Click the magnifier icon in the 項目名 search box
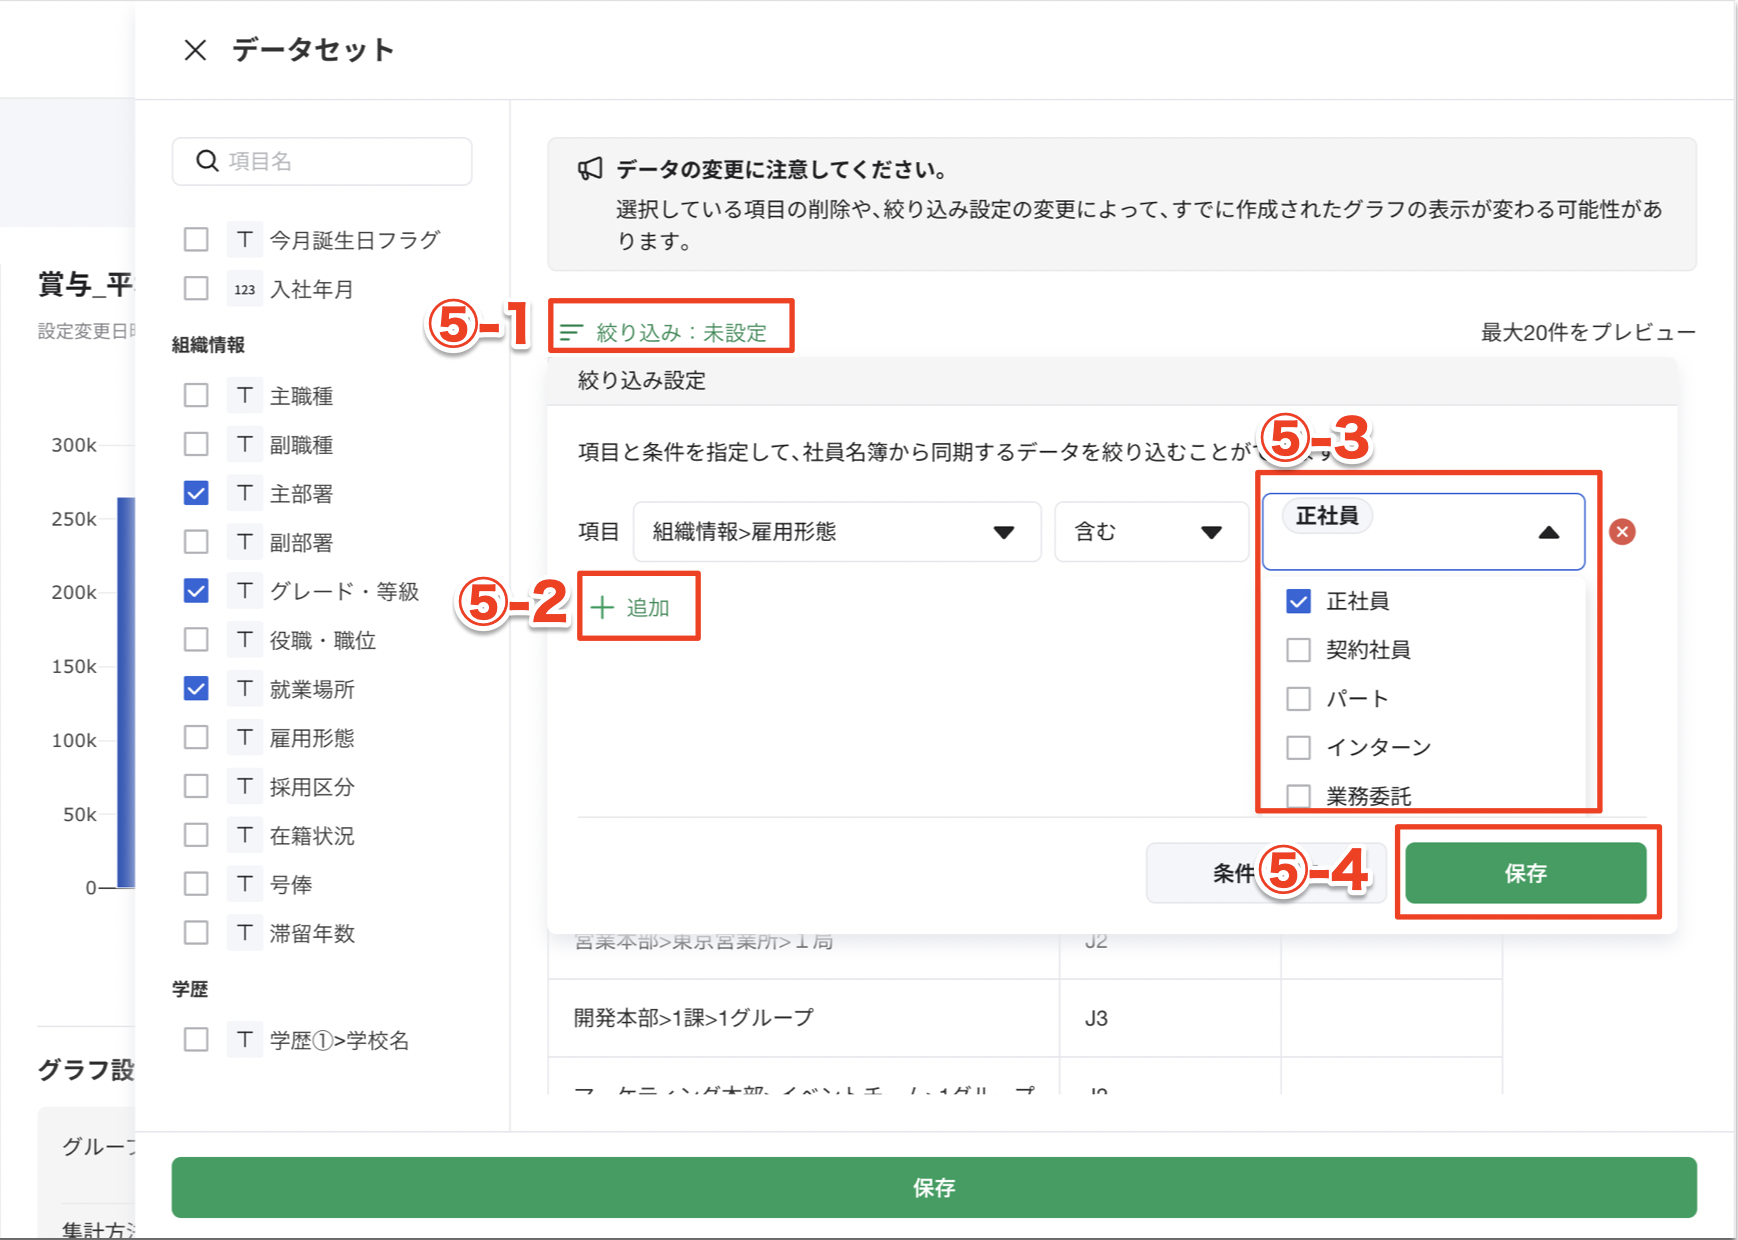 click(207, 160)
